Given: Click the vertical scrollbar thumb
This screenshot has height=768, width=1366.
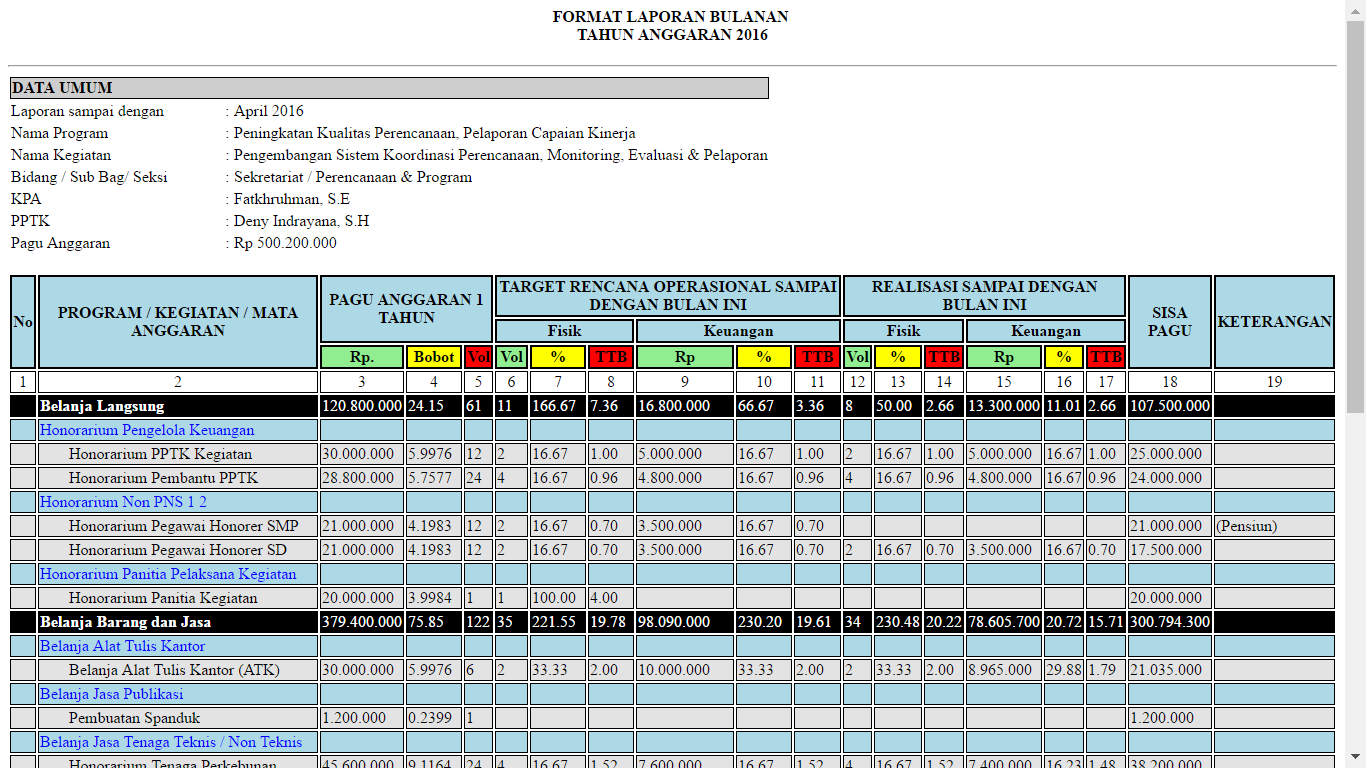Looking at the screenshot, I should pos(1355,215).
